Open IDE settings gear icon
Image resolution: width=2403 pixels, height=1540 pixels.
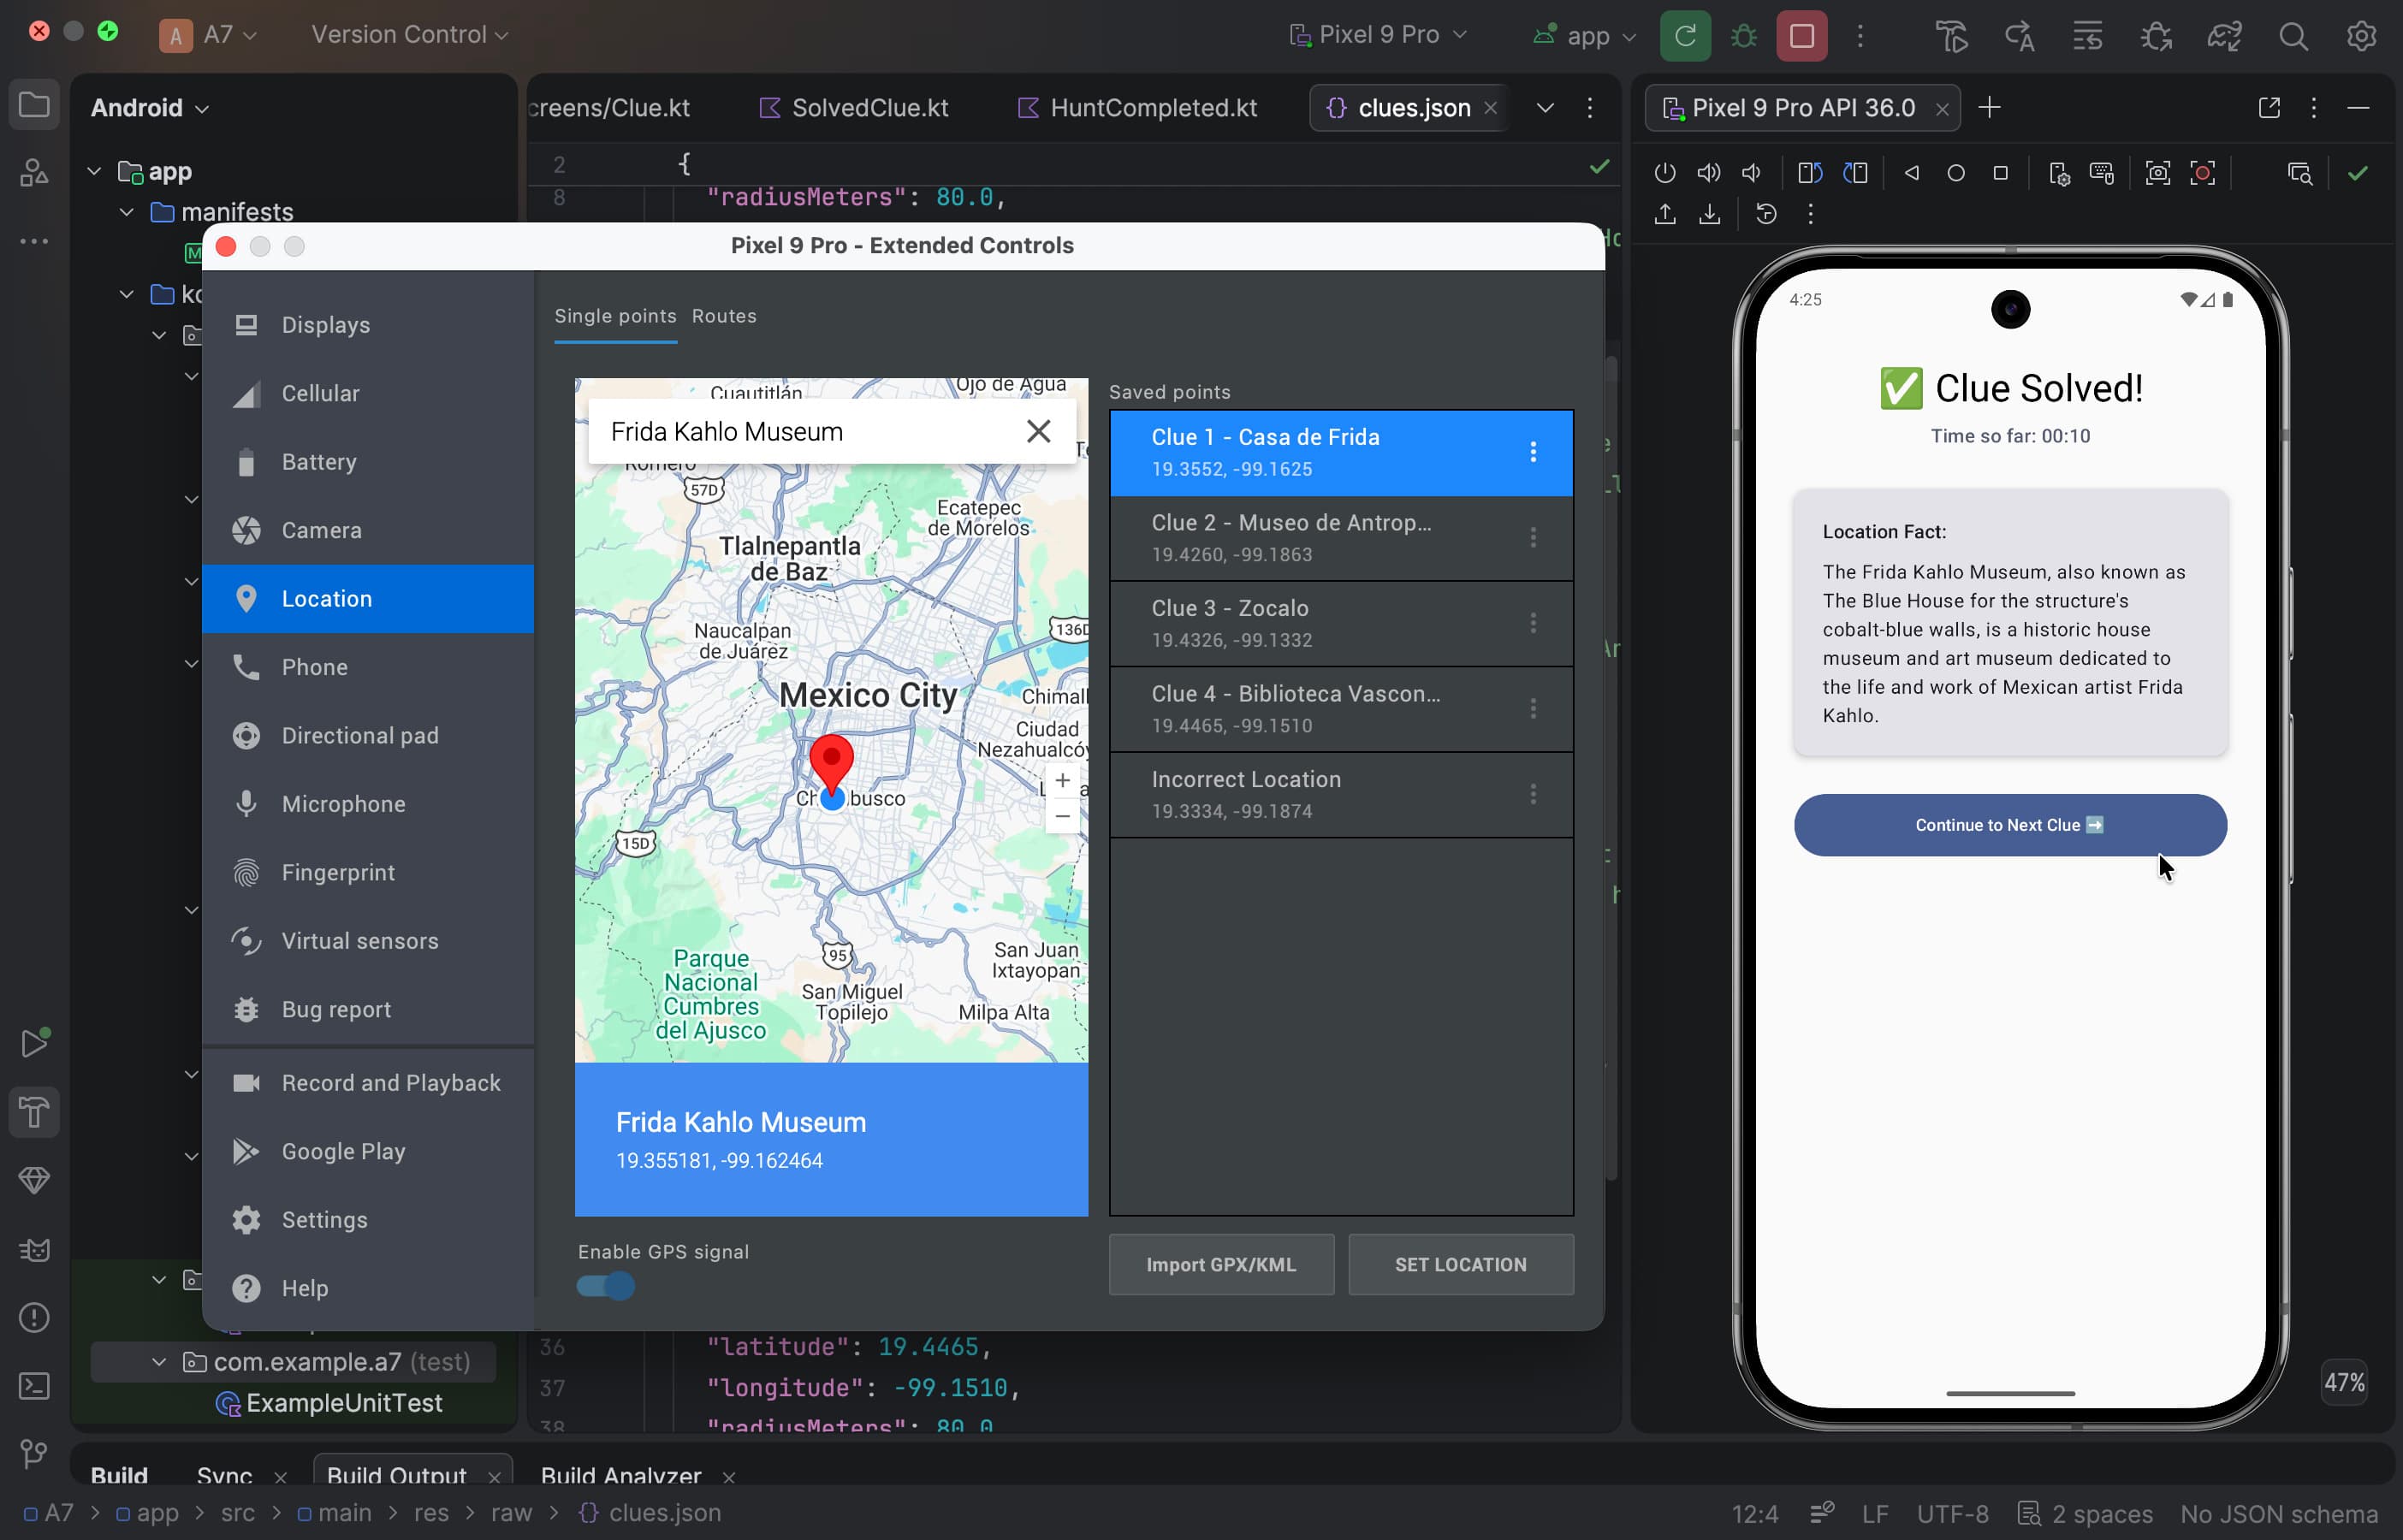(2361, 36)
